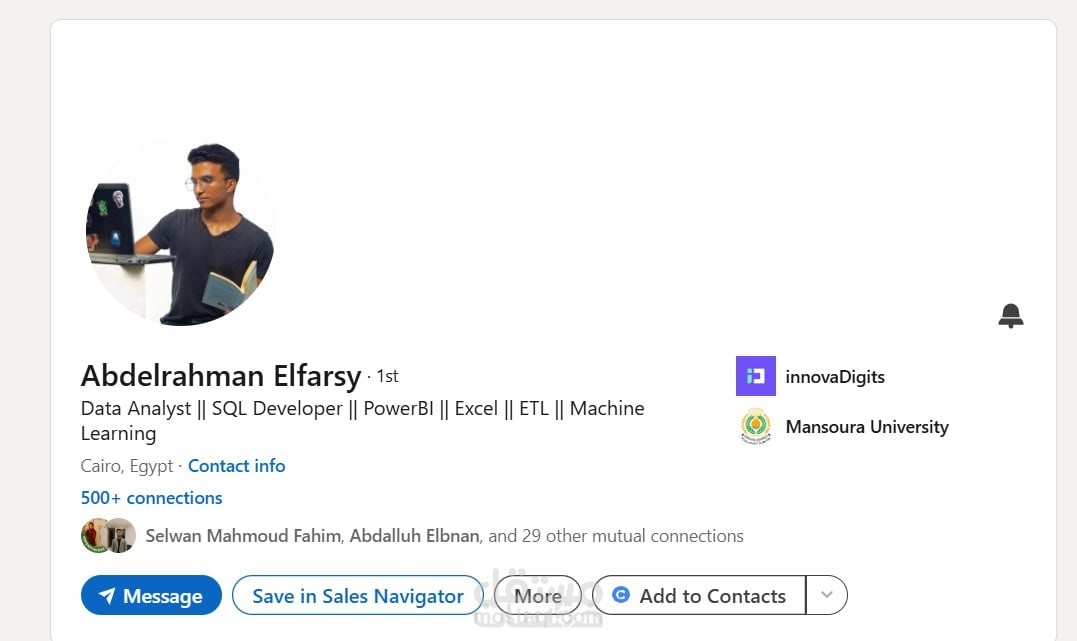This screenshot has height=641, width=1077.
Task: Click the Message button
Action: (151, 595)
